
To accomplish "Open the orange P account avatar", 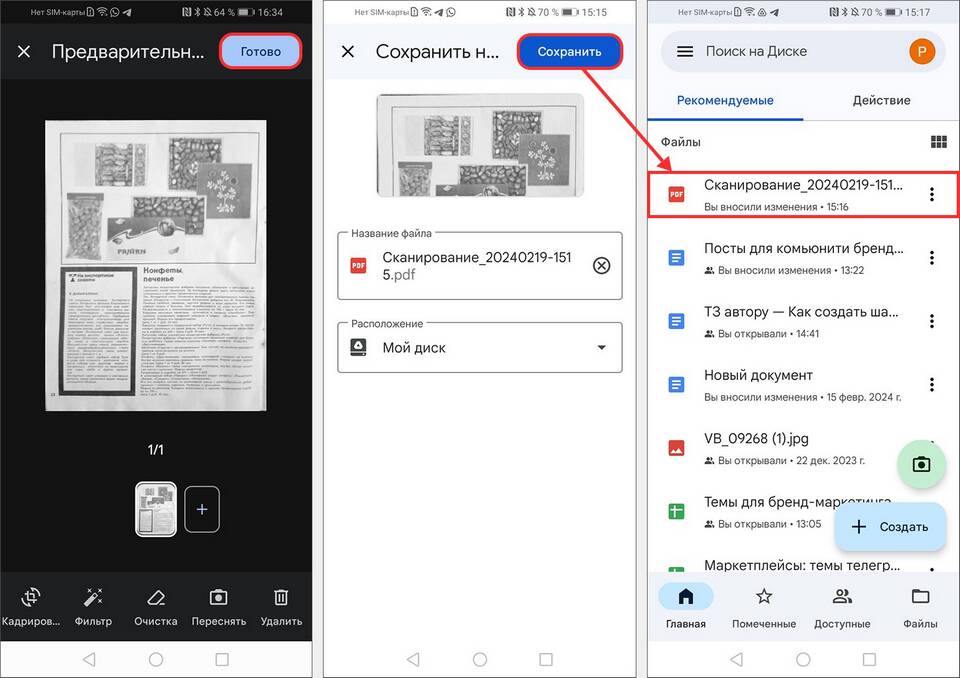I will [921, 51].
